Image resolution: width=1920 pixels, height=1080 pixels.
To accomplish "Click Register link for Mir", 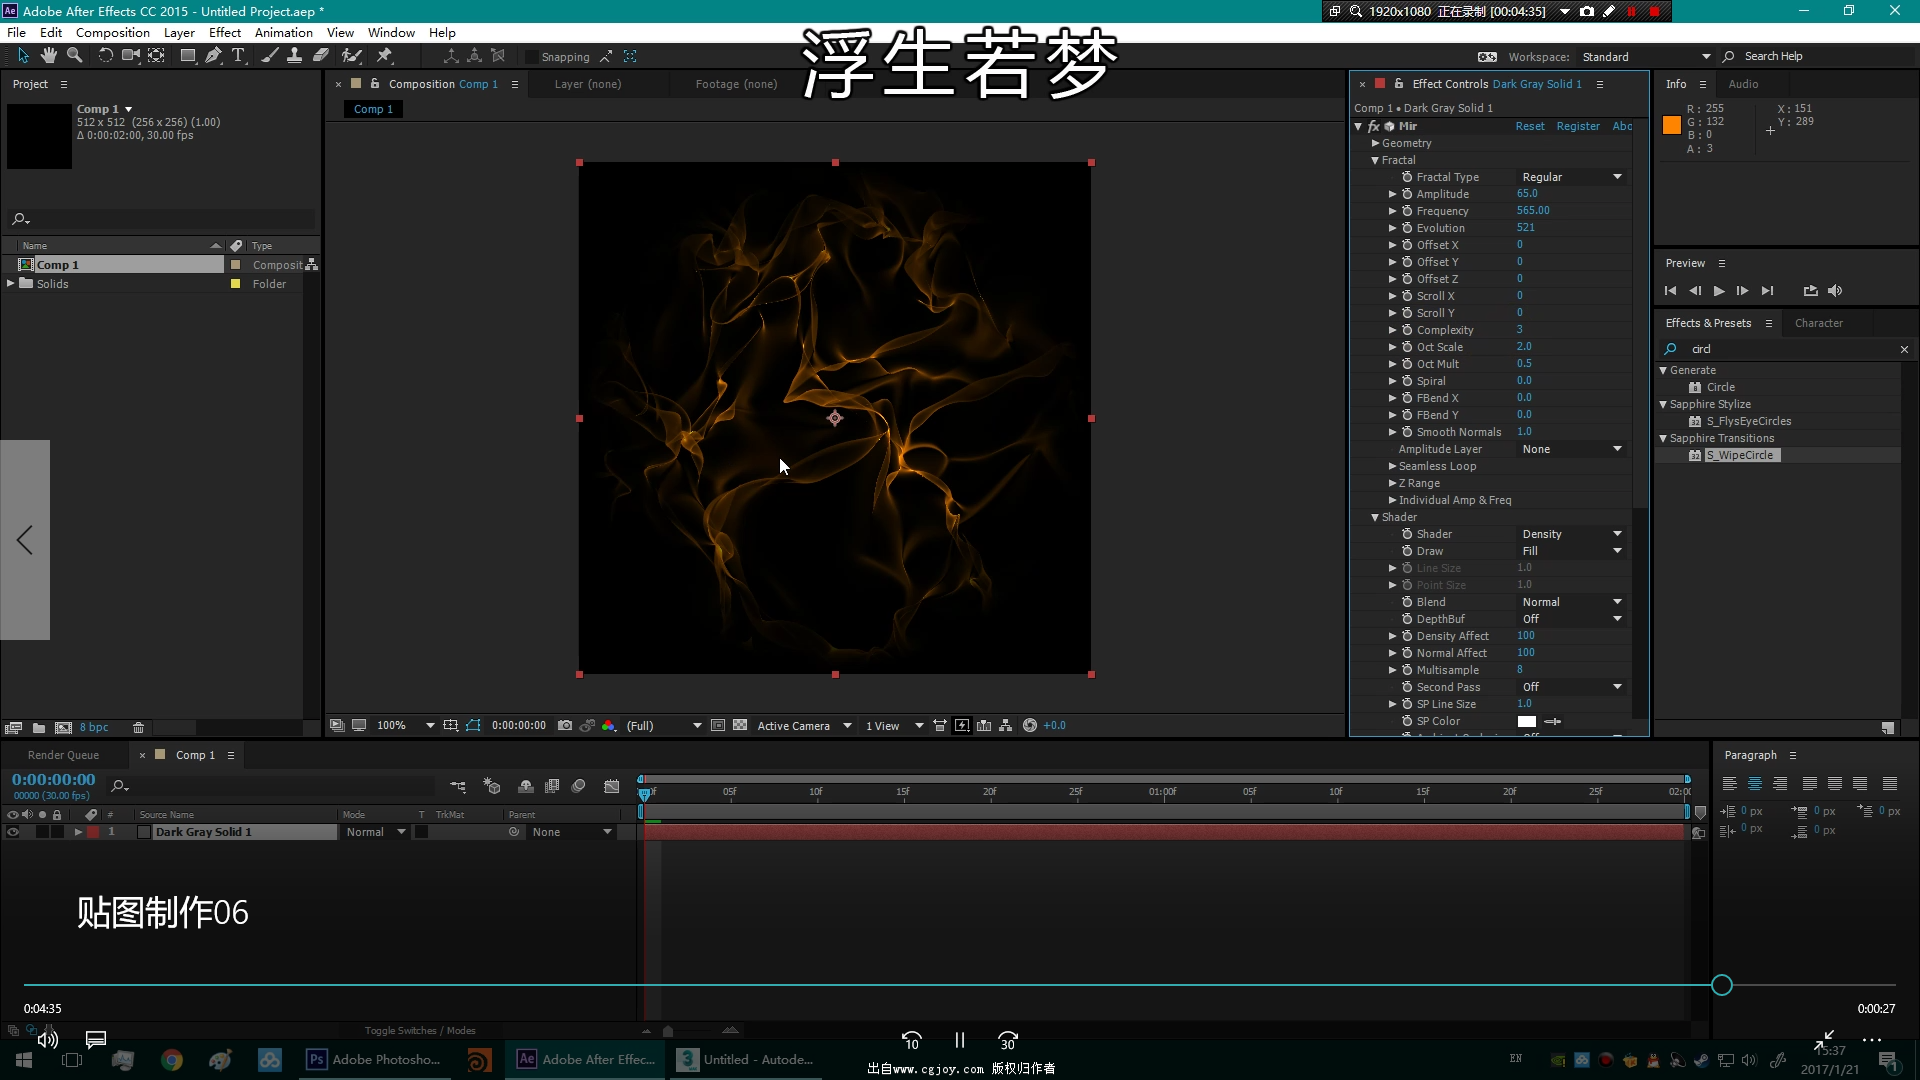I will [x=1578, y=127].
